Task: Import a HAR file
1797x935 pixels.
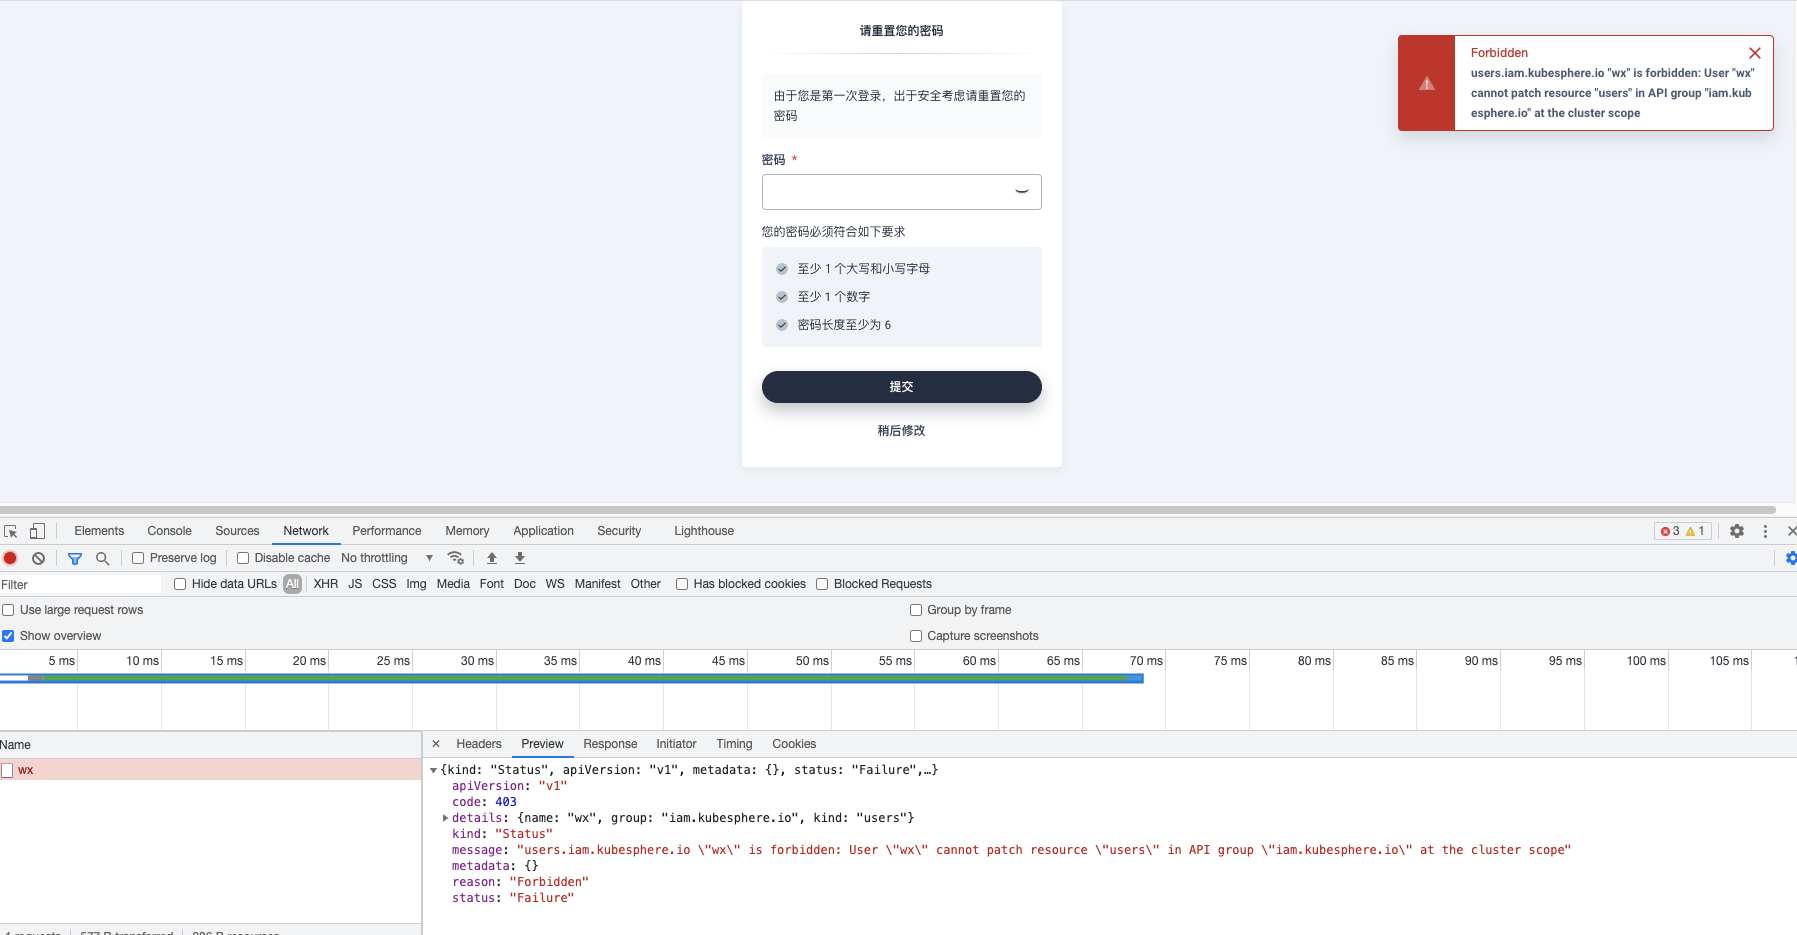Action: point(492,558)
